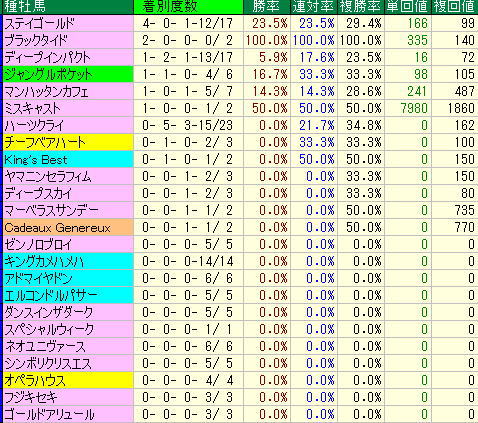
Task: Click ミスキャスト 単回値 7980
Action: (x=414, y=108)
